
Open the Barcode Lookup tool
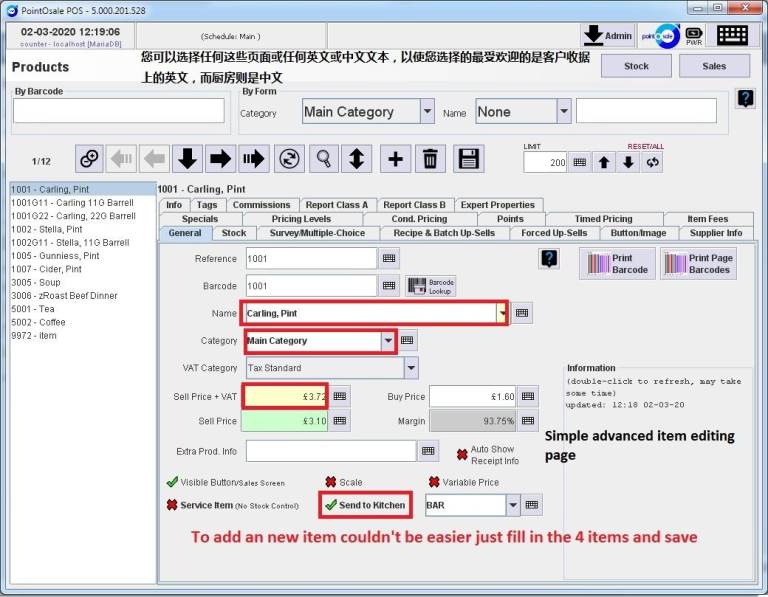431,286
